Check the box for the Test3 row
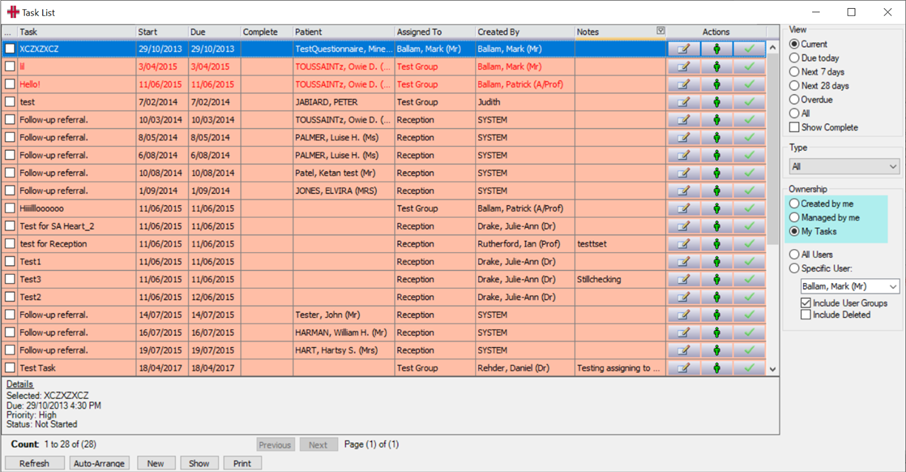Viewport: 906px width, 472px height. point(10,280)
